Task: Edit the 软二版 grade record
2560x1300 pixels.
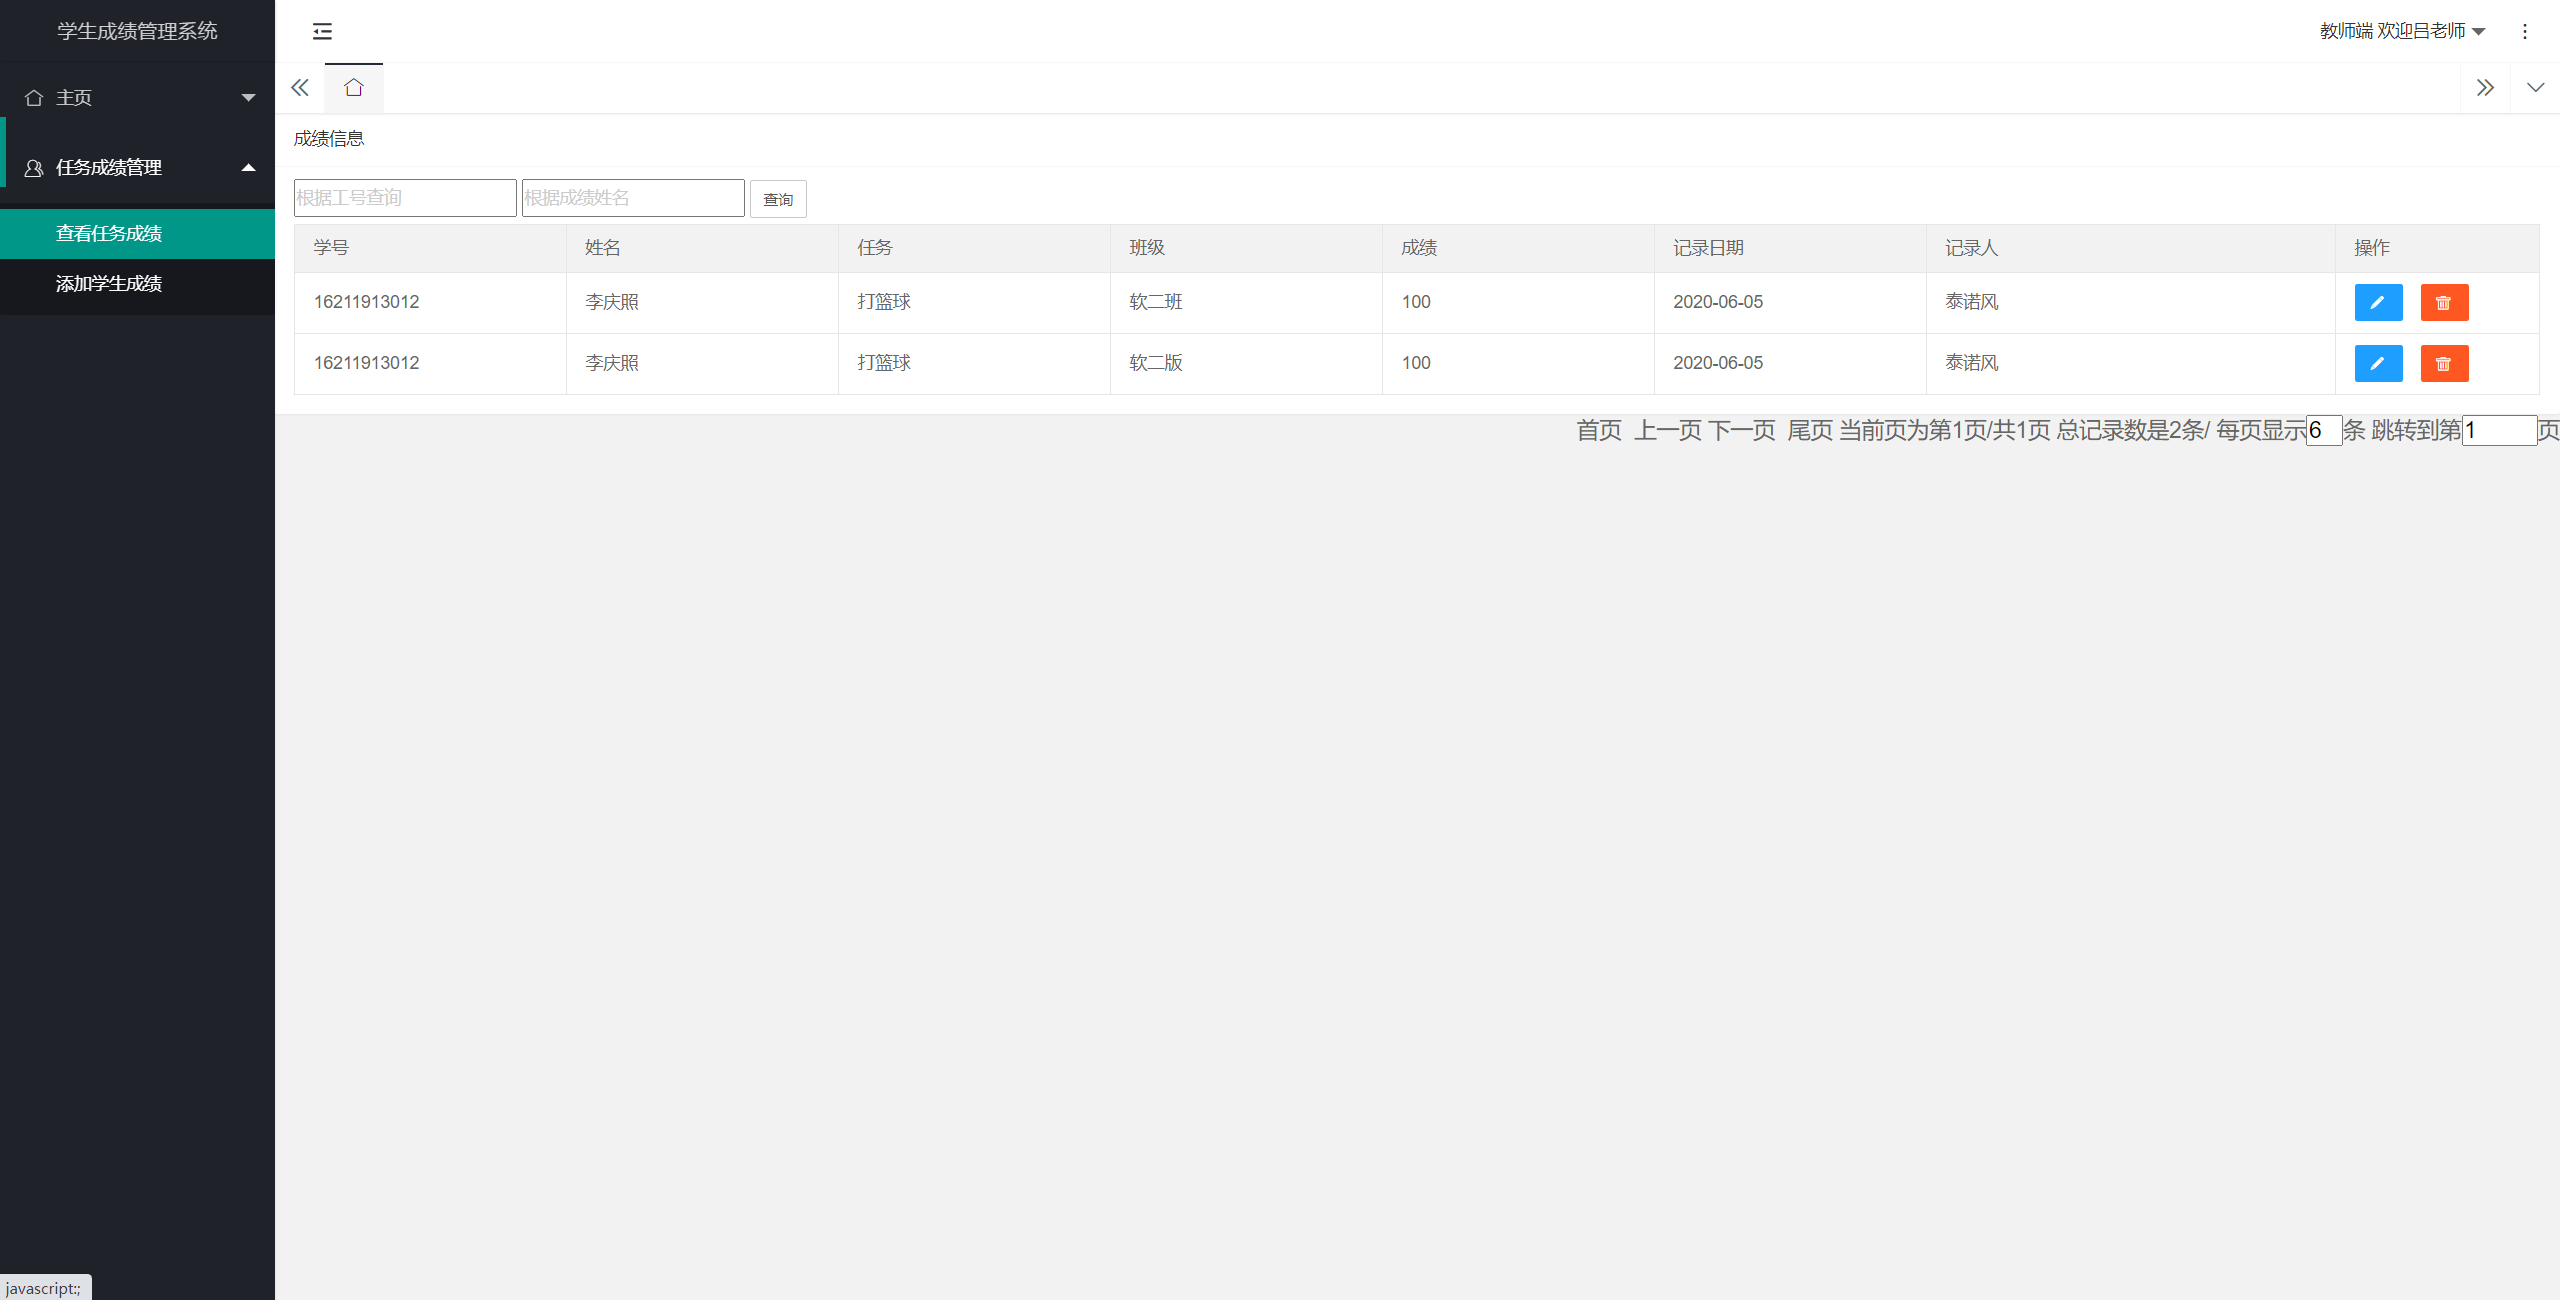Action: point(2378,363)
